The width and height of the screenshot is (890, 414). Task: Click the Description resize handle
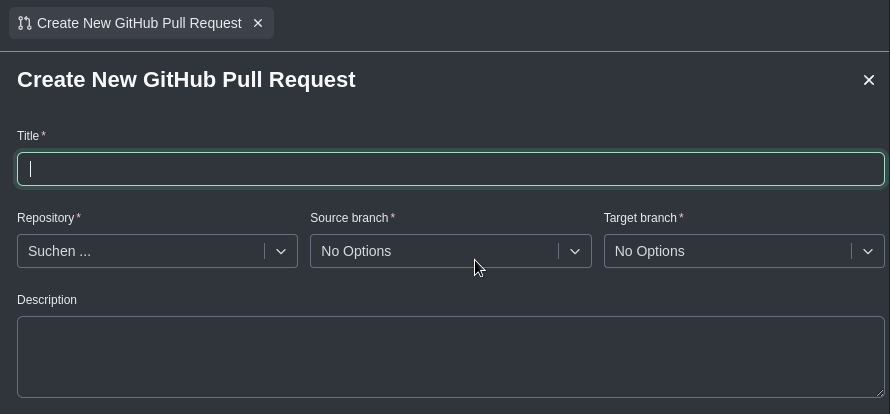pos(880,392)
